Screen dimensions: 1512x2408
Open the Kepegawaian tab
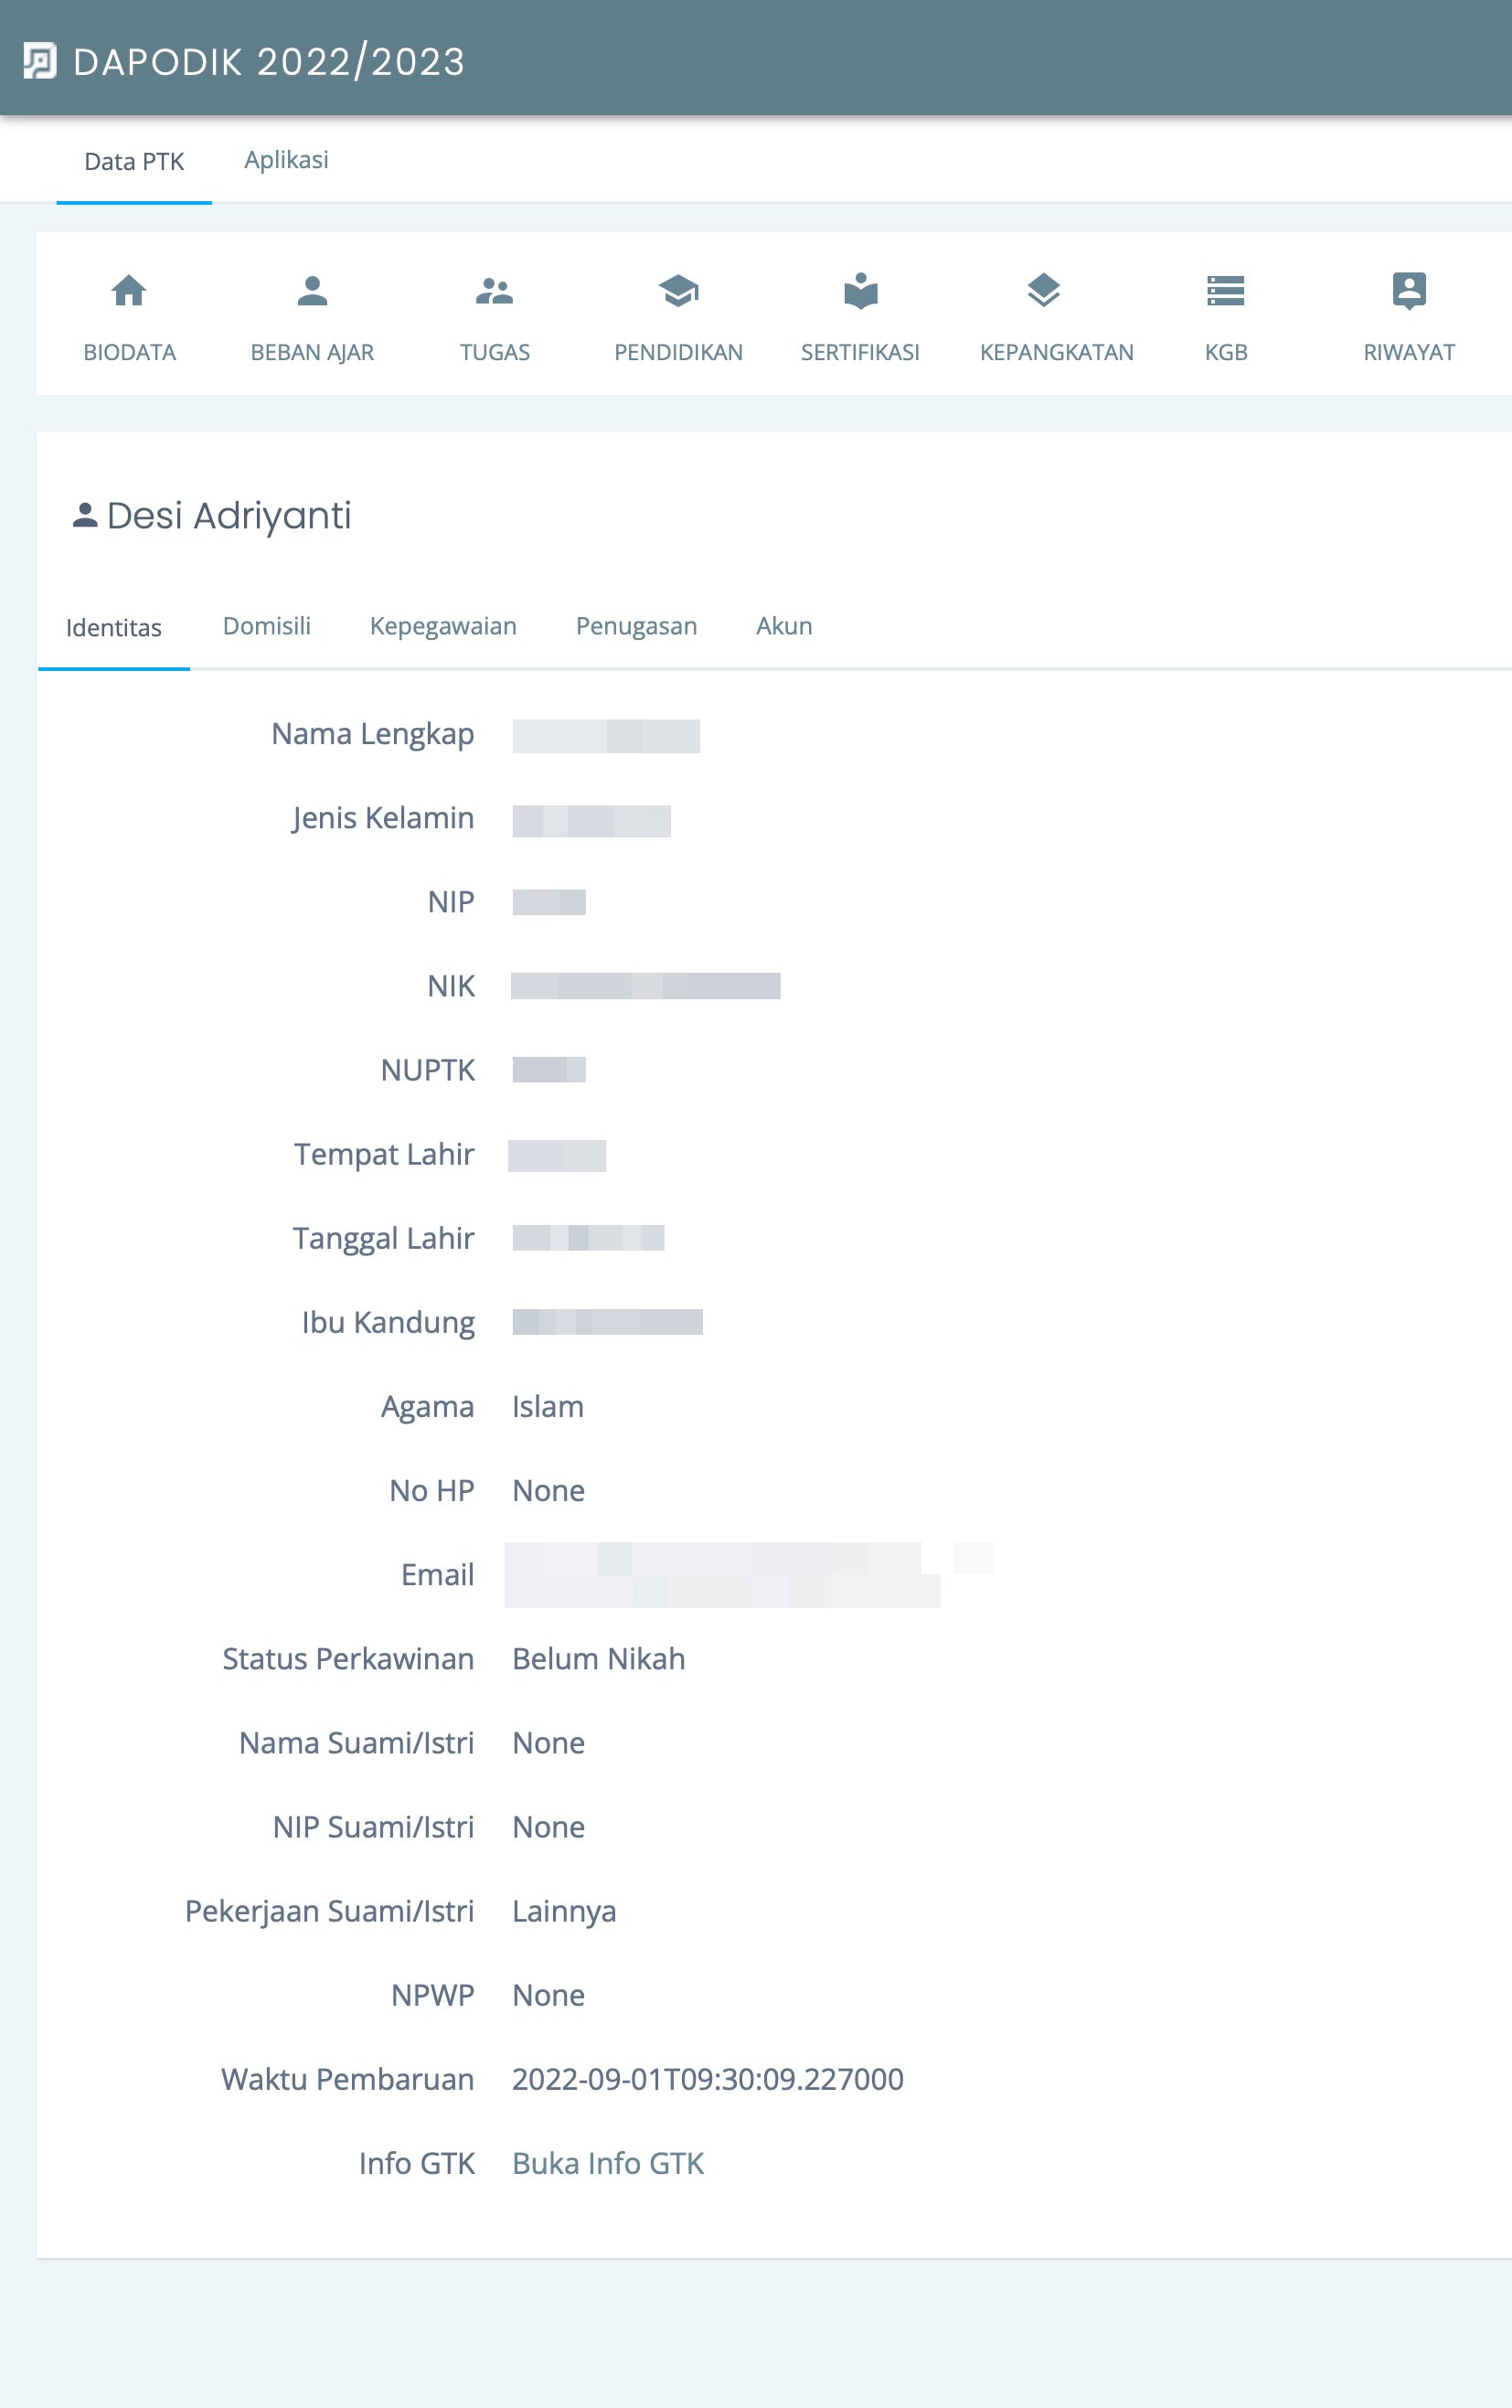point(443,626)
